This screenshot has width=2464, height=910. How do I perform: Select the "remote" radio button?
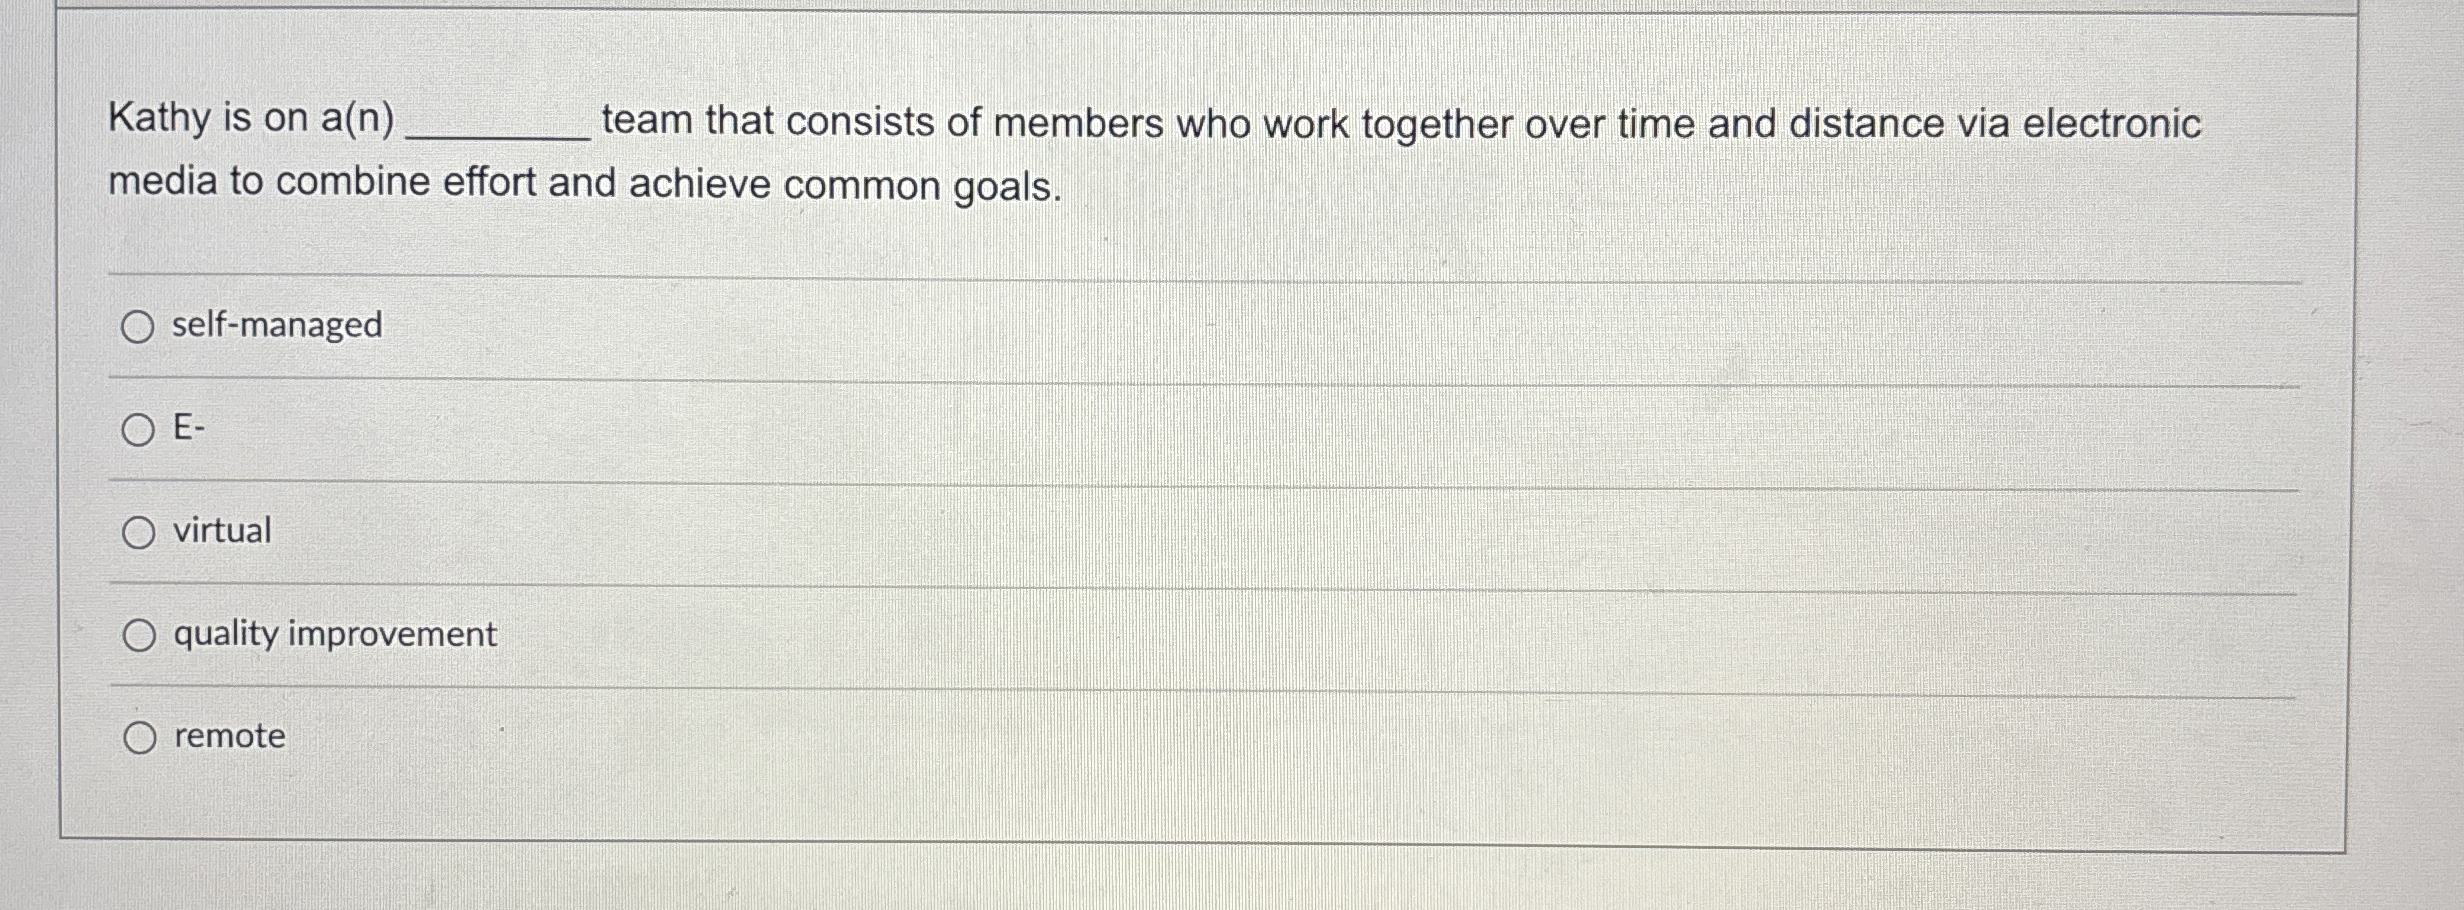click(x=140, y=738)
